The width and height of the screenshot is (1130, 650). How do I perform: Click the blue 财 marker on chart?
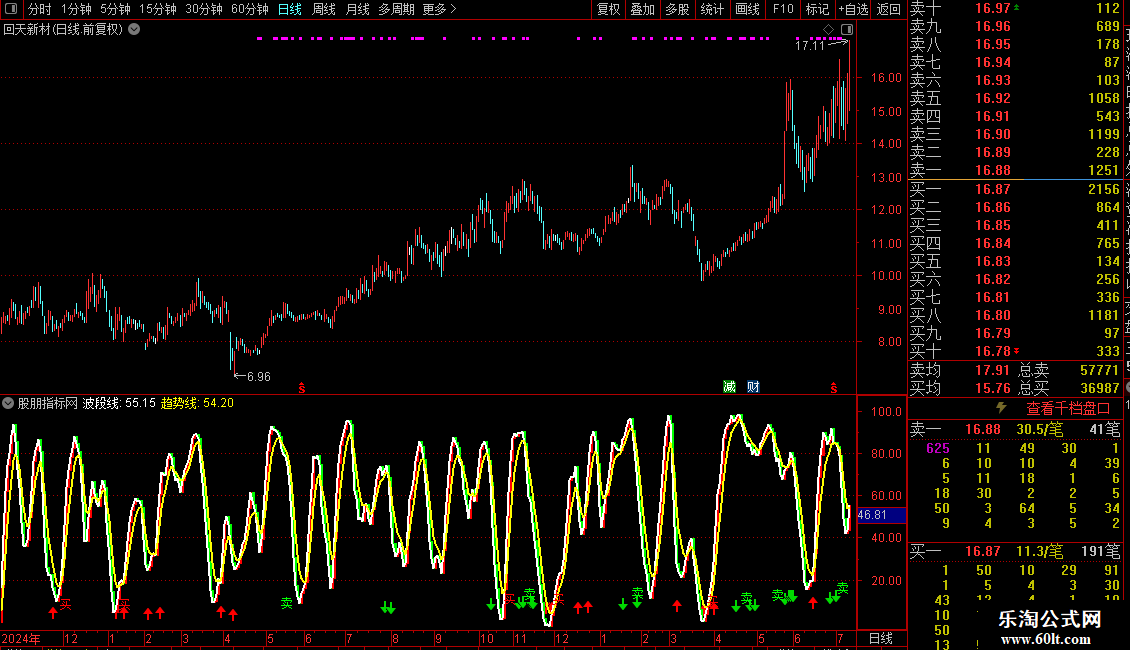(x=753, y=387)
